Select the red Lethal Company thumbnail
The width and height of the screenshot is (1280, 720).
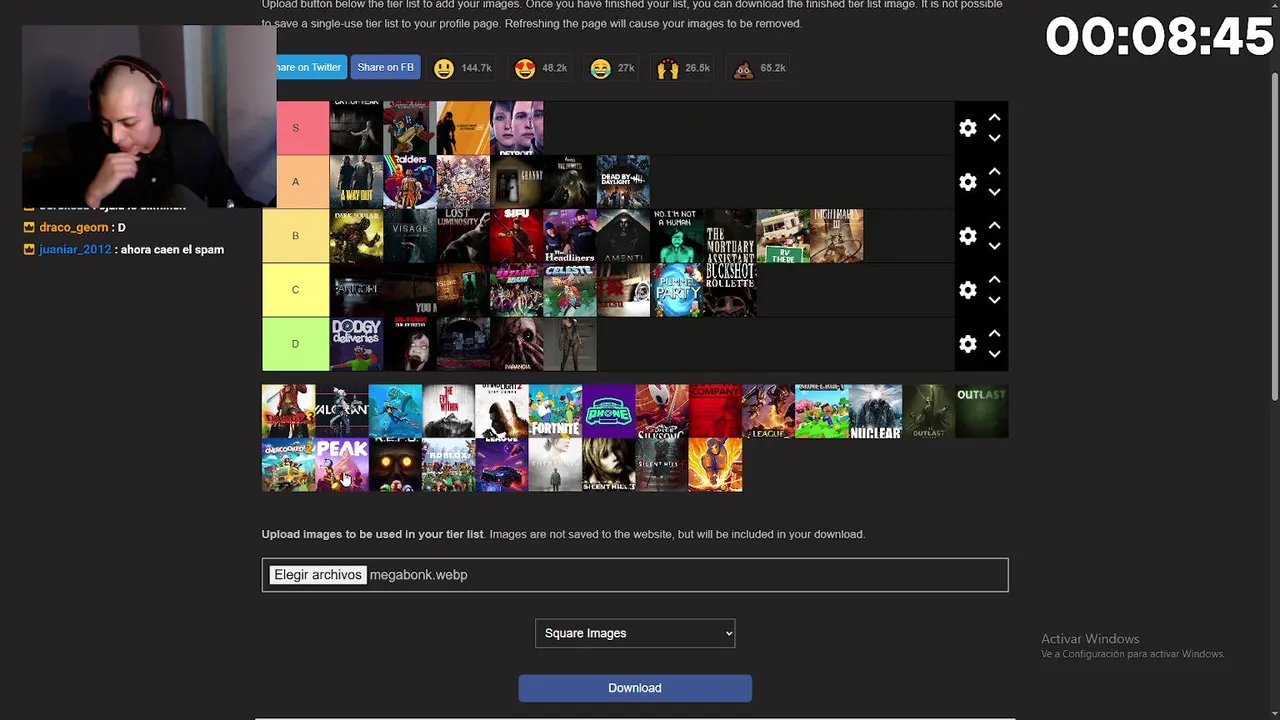715,411
